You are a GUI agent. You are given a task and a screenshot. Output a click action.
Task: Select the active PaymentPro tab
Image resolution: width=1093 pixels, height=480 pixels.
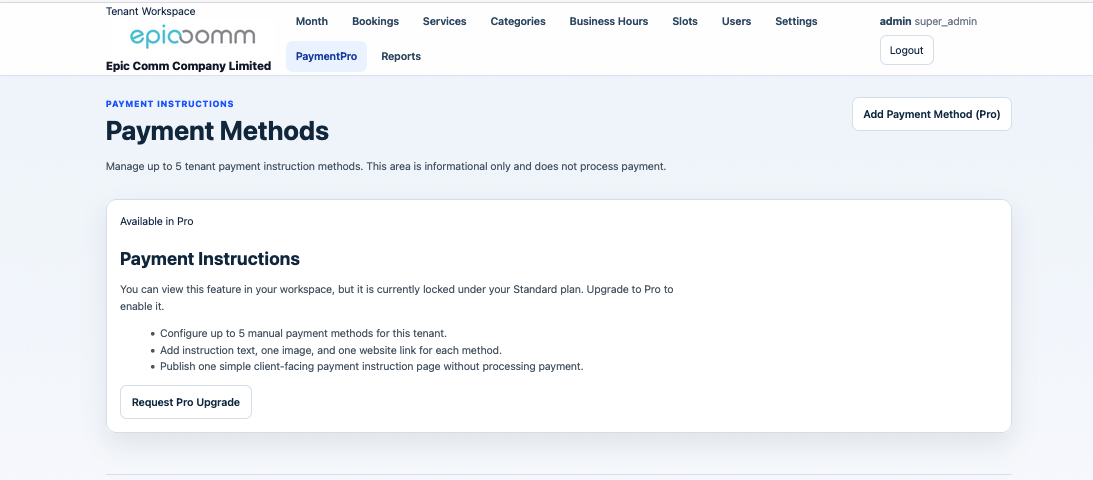pos(326,57)
